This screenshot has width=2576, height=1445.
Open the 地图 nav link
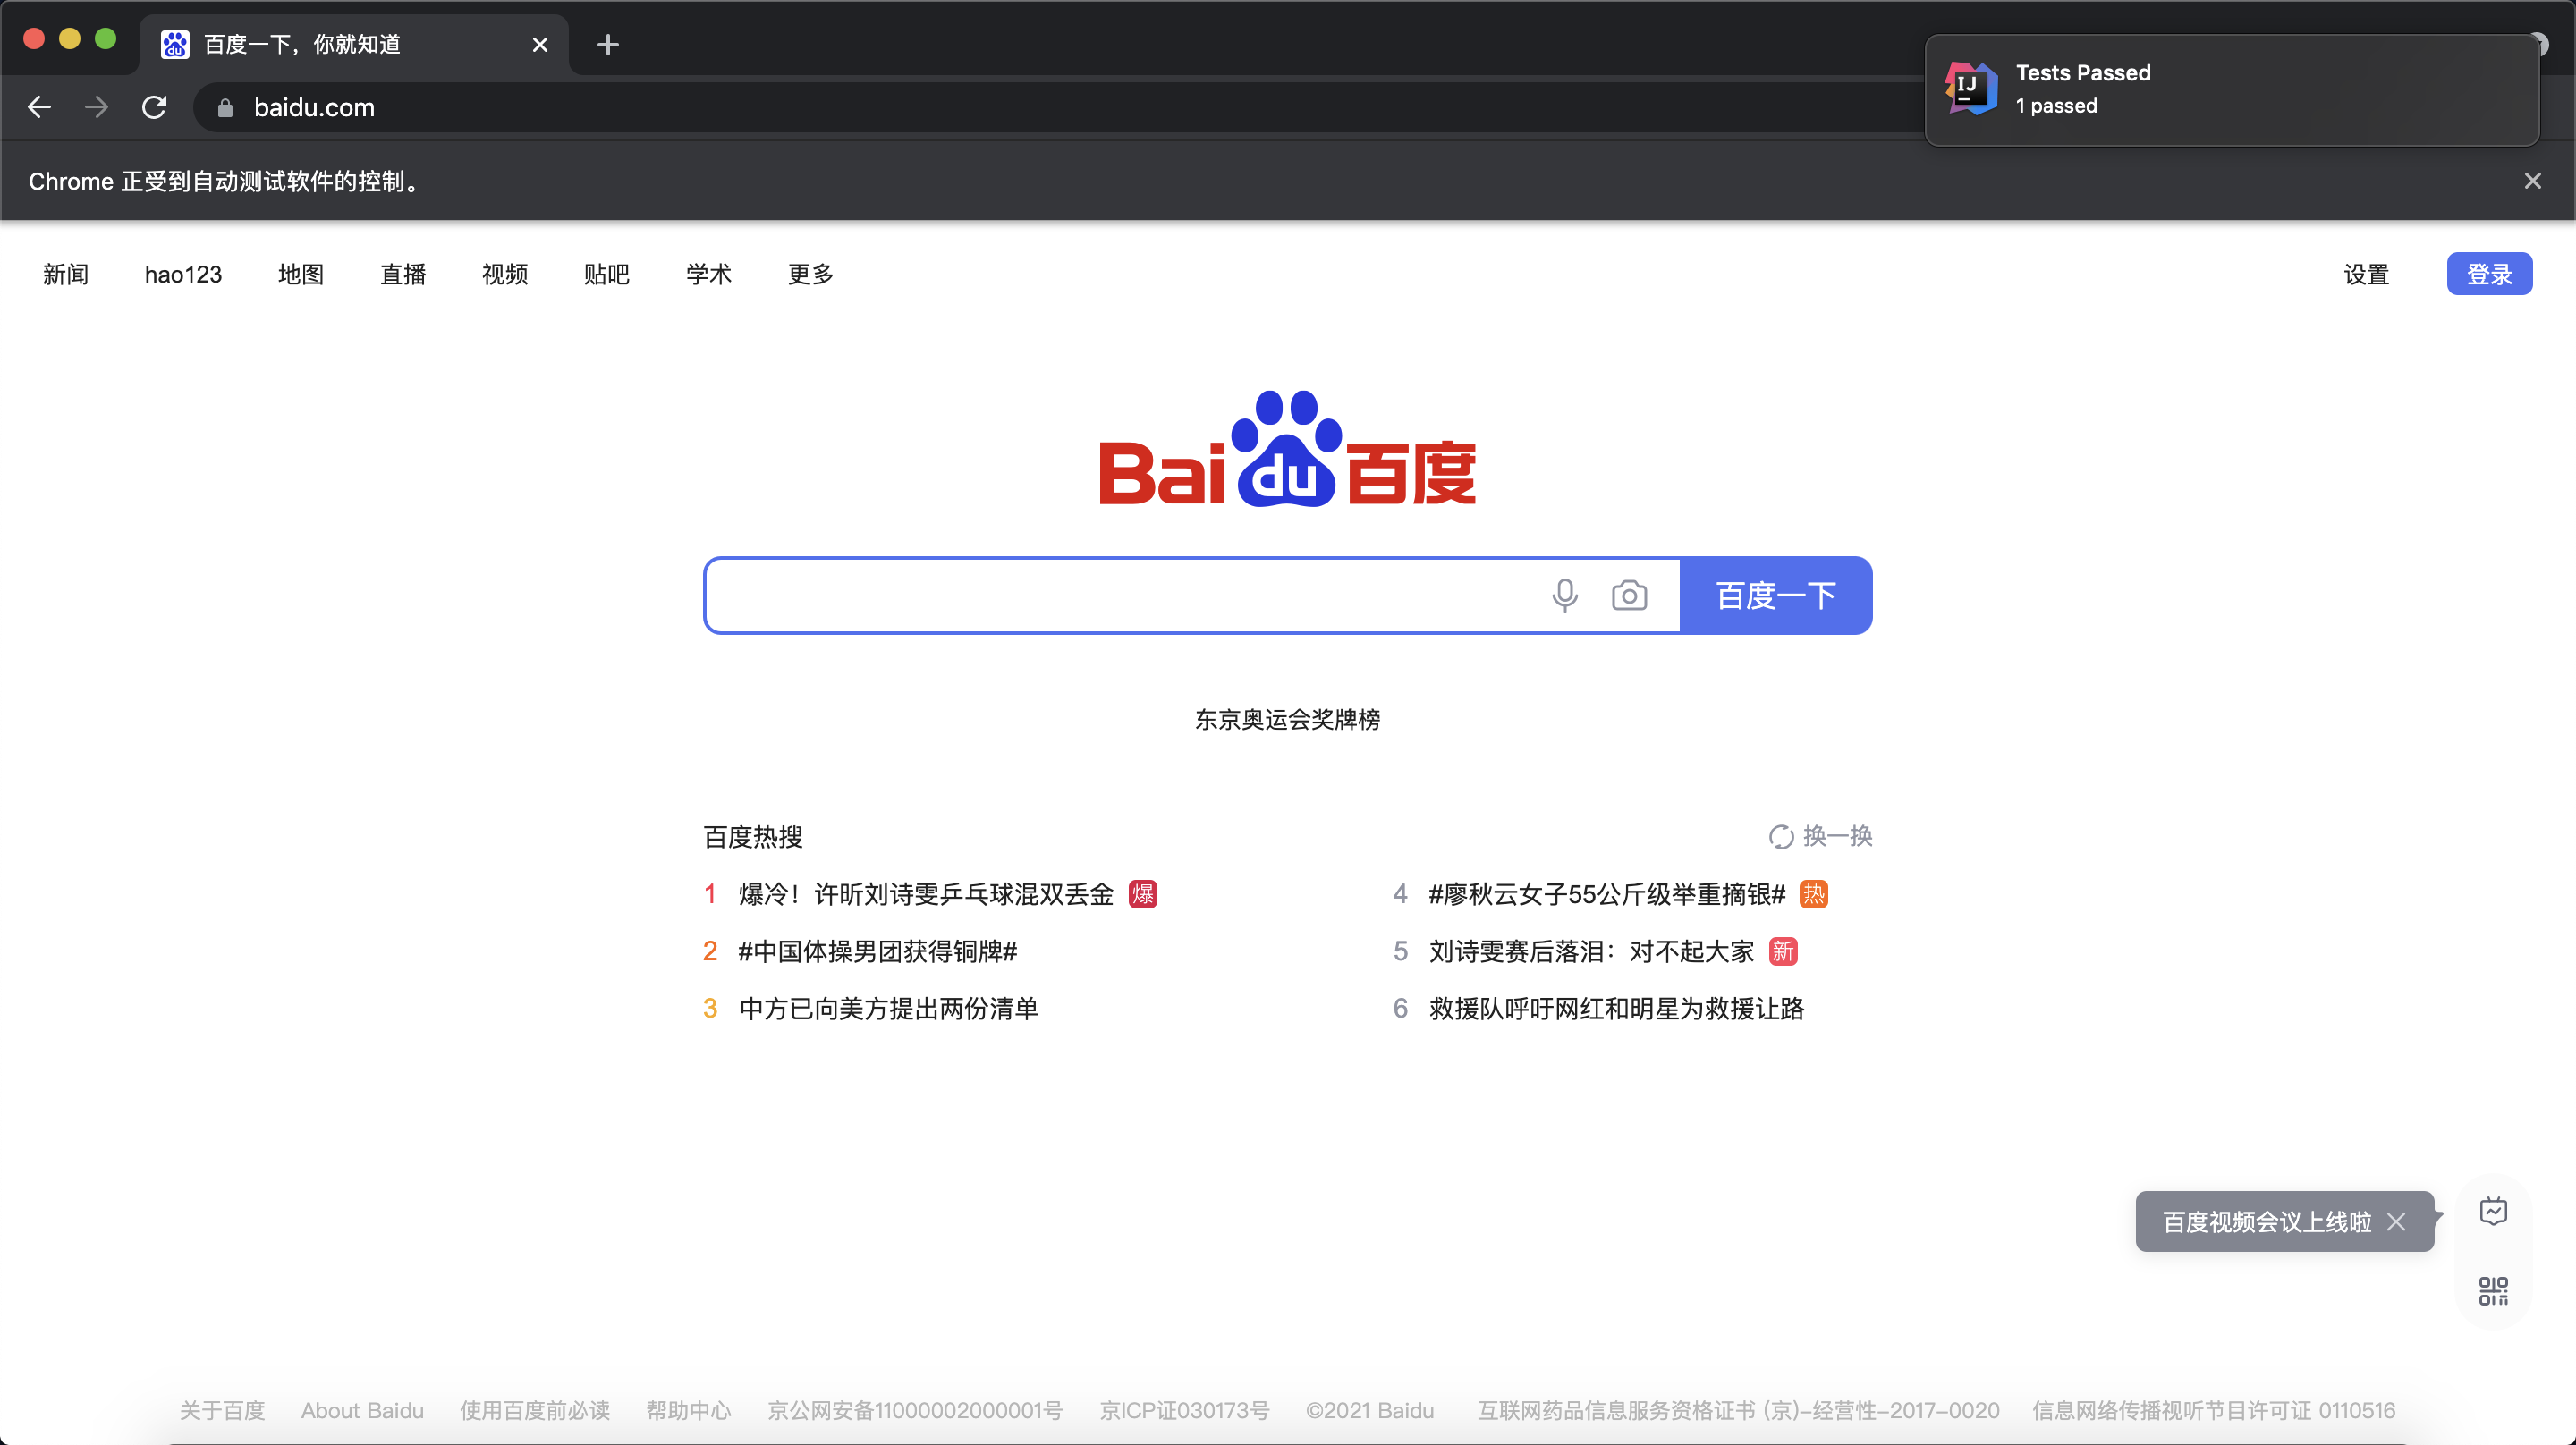(x=301, y=274)
